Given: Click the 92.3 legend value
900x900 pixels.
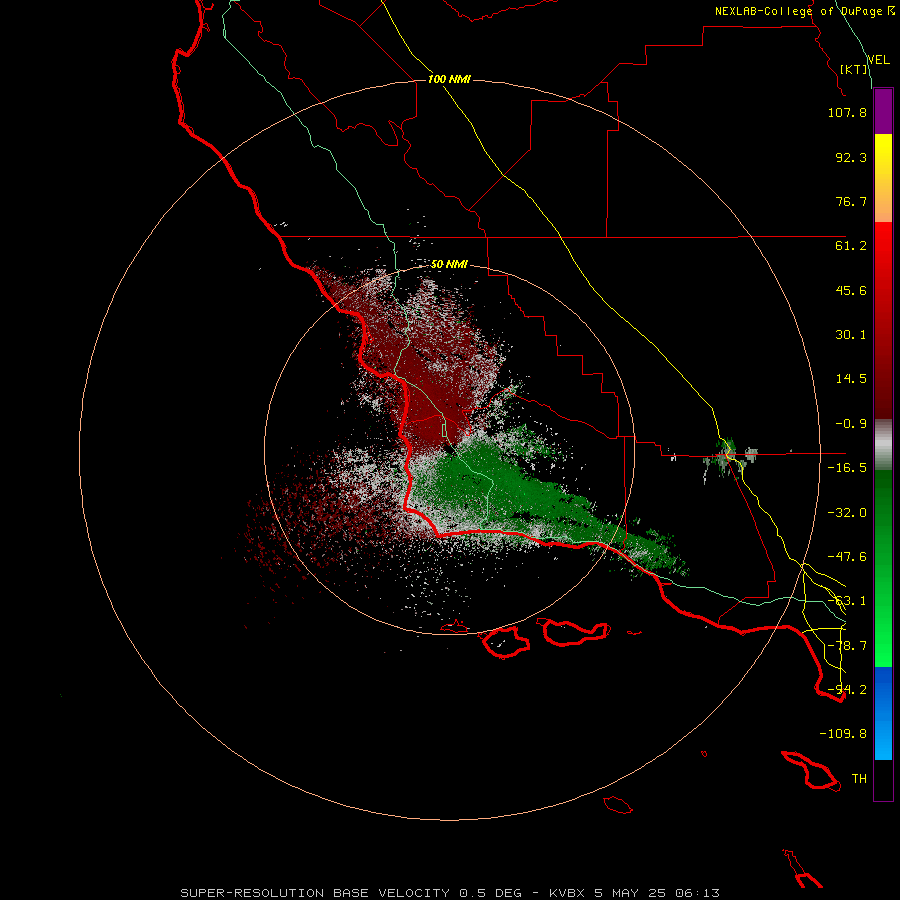Looking at the screenshot, I should [851, 157].
